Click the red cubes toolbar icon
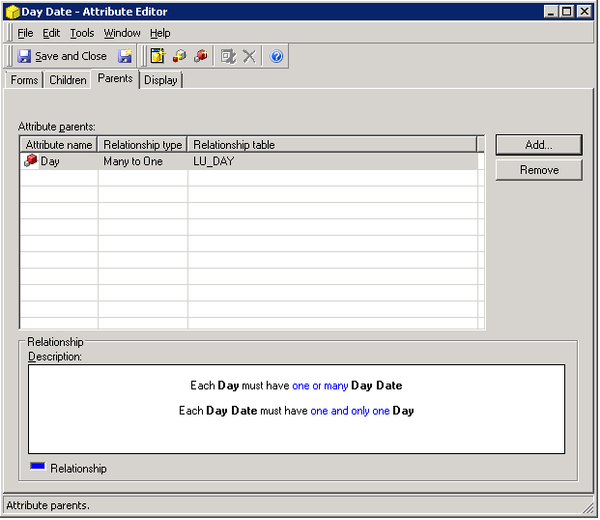600x520 pixels. (201, 56)
